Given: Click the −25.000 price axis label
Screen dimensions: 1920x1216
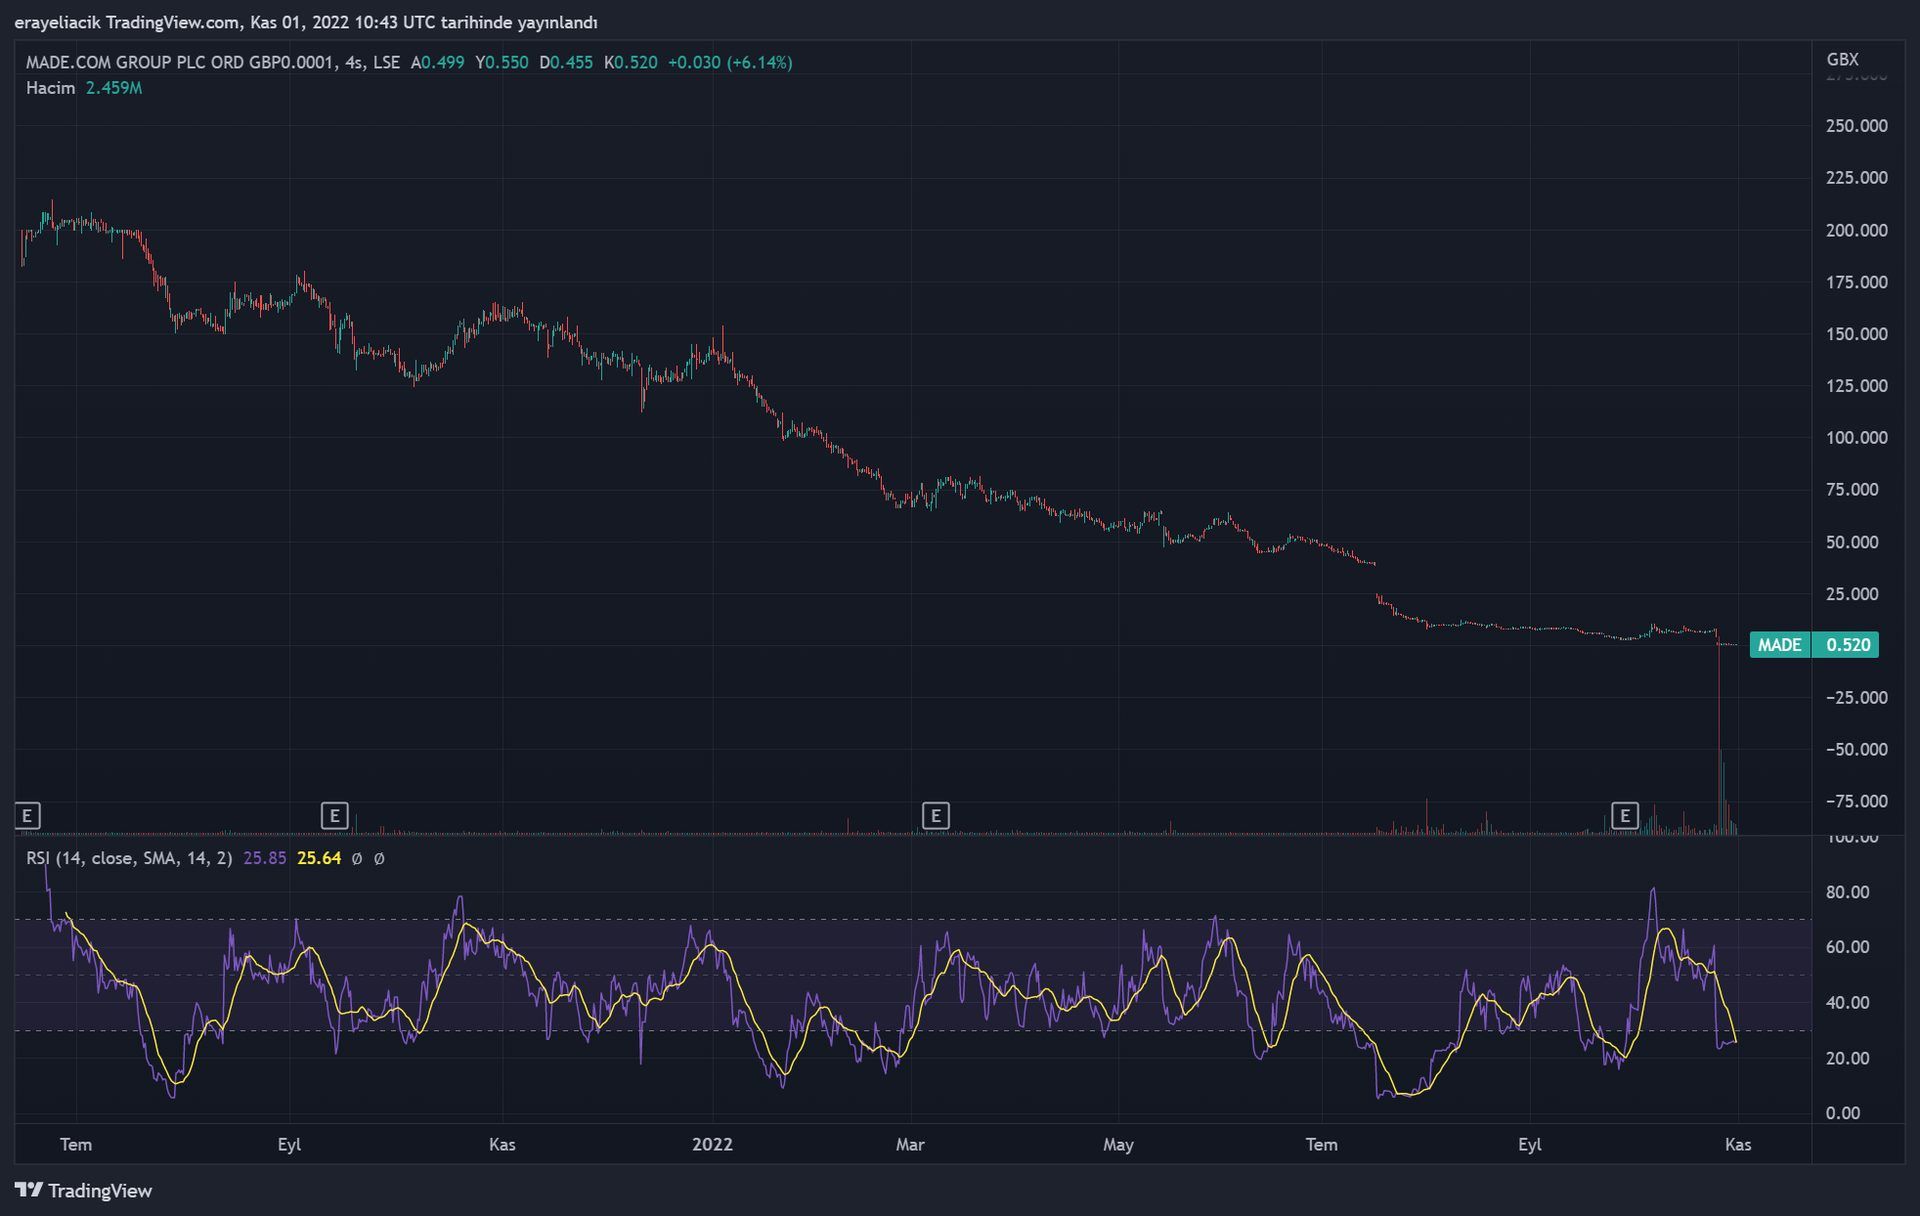Looking at the screenshot, I should 1857,698.
